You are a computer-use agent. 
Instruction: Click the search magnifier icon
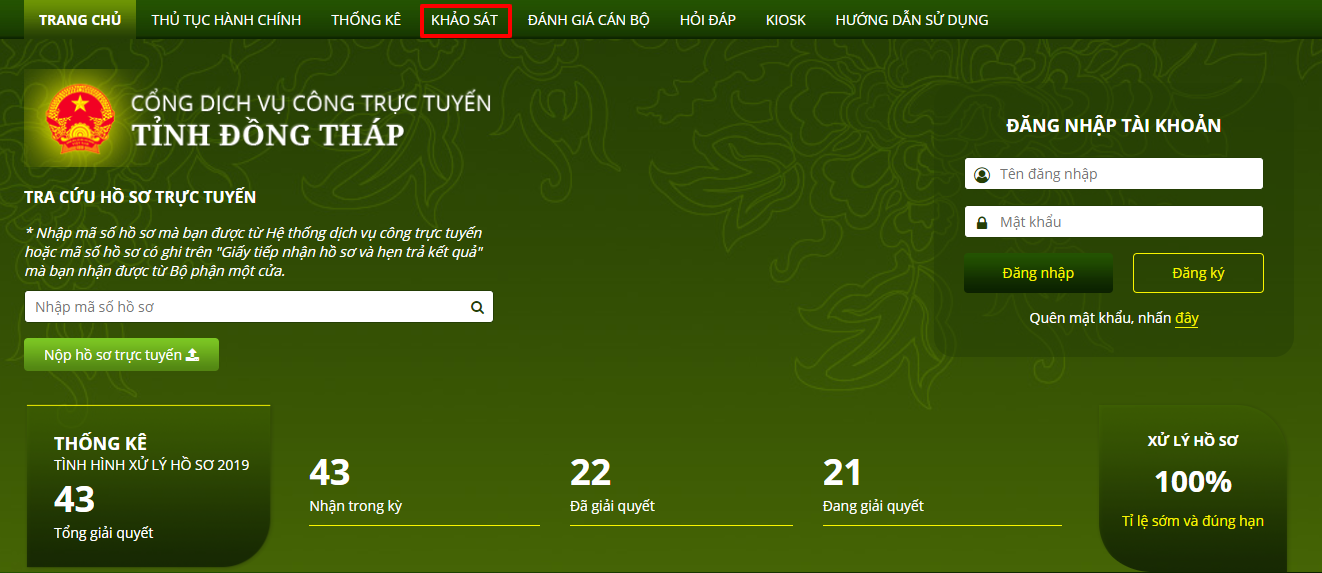click(x=477, y=308)
